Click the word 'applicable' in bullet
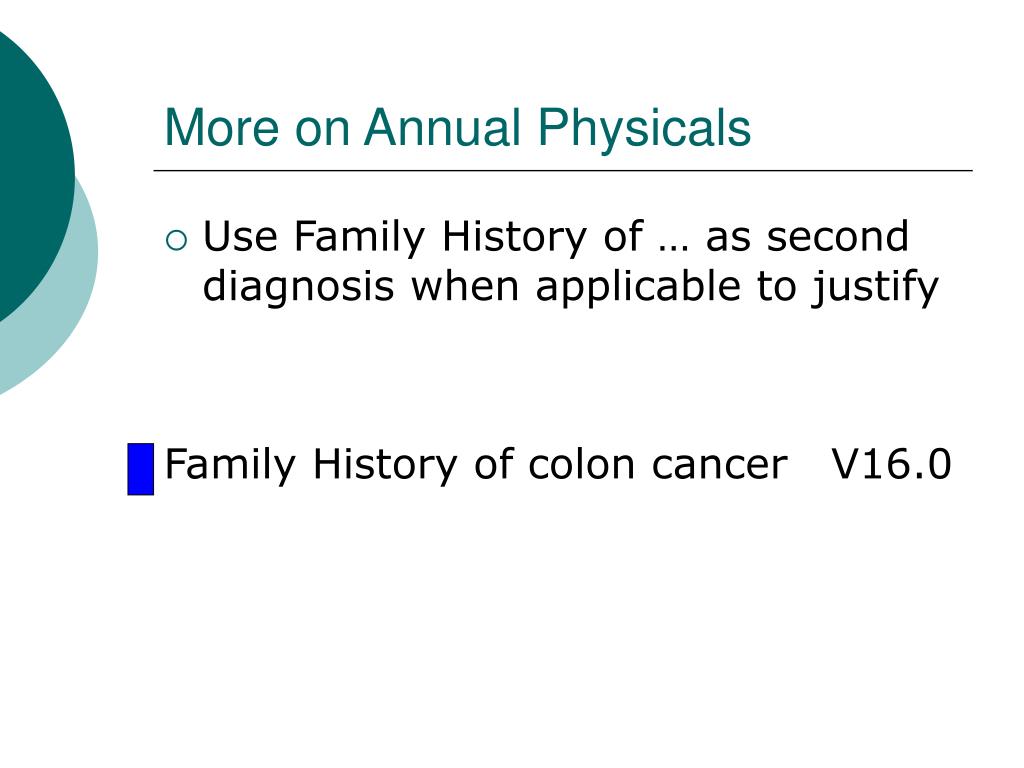This screenshot has height=768, width=1024. pyautogui.click(x=638, y=286)
